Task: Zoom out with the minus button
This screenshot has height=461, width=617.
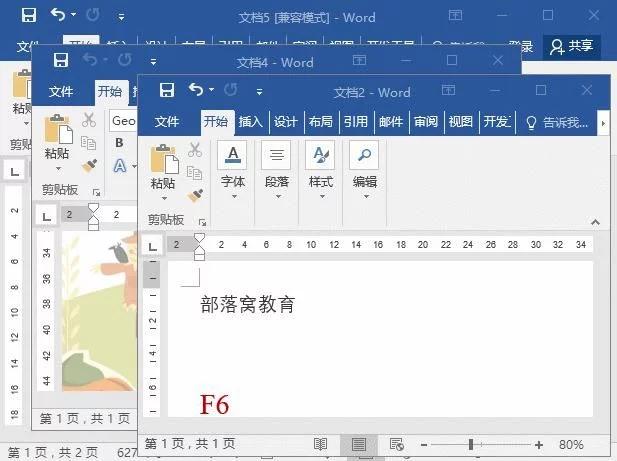Action: coord(424,445)
